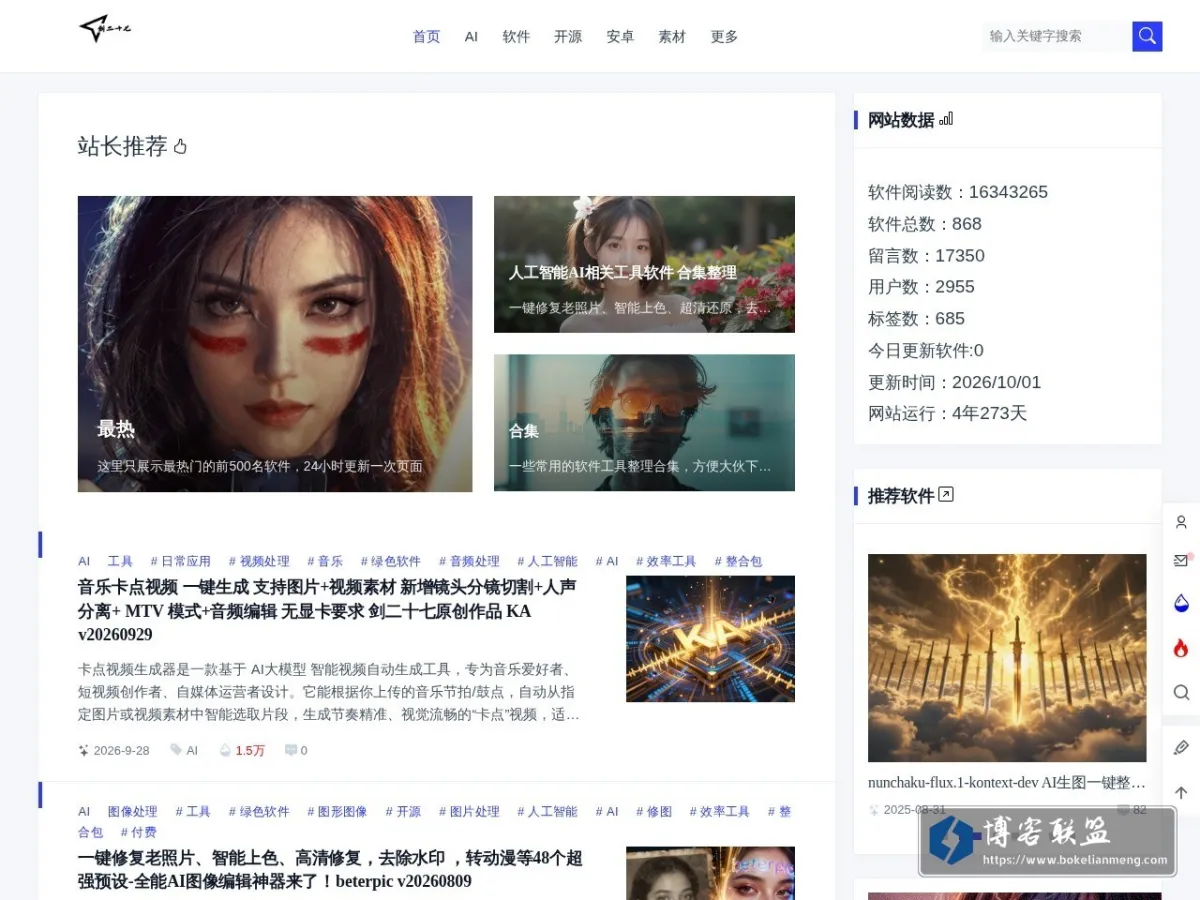The height and width of the screenshot is (900, 1200).
Task: Open the 软件 navigation menu item
Action: click(x=516, y=36)
